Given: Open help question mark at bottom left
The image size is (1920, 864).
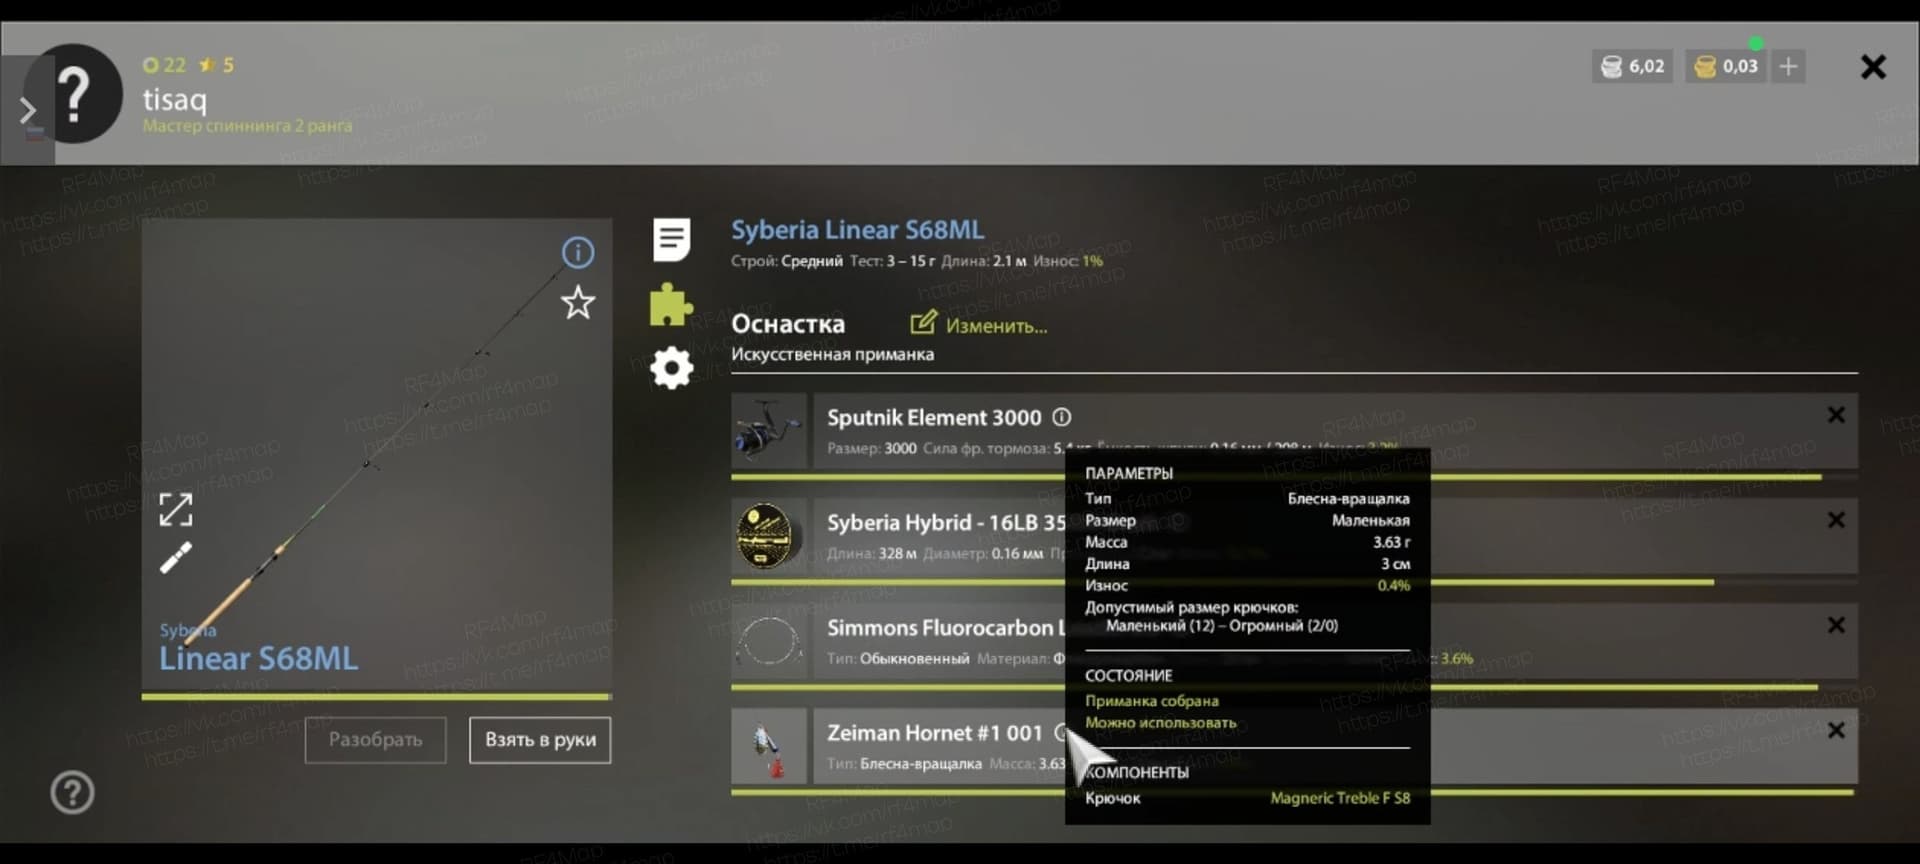Looking at the screenshot, I should click(72, 793).
